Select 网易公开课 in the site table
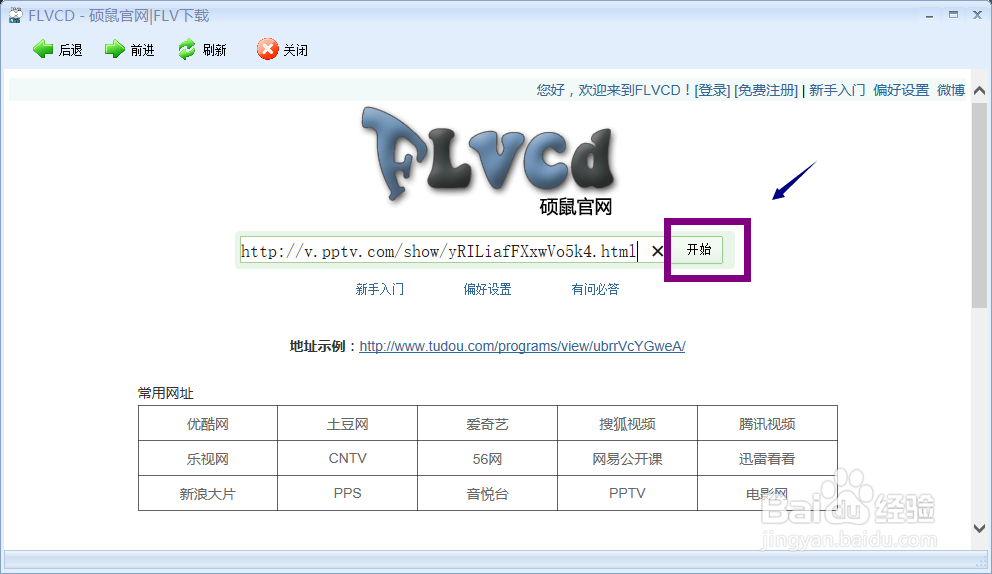This screenshot has height=574, width=992. (627, 458)
